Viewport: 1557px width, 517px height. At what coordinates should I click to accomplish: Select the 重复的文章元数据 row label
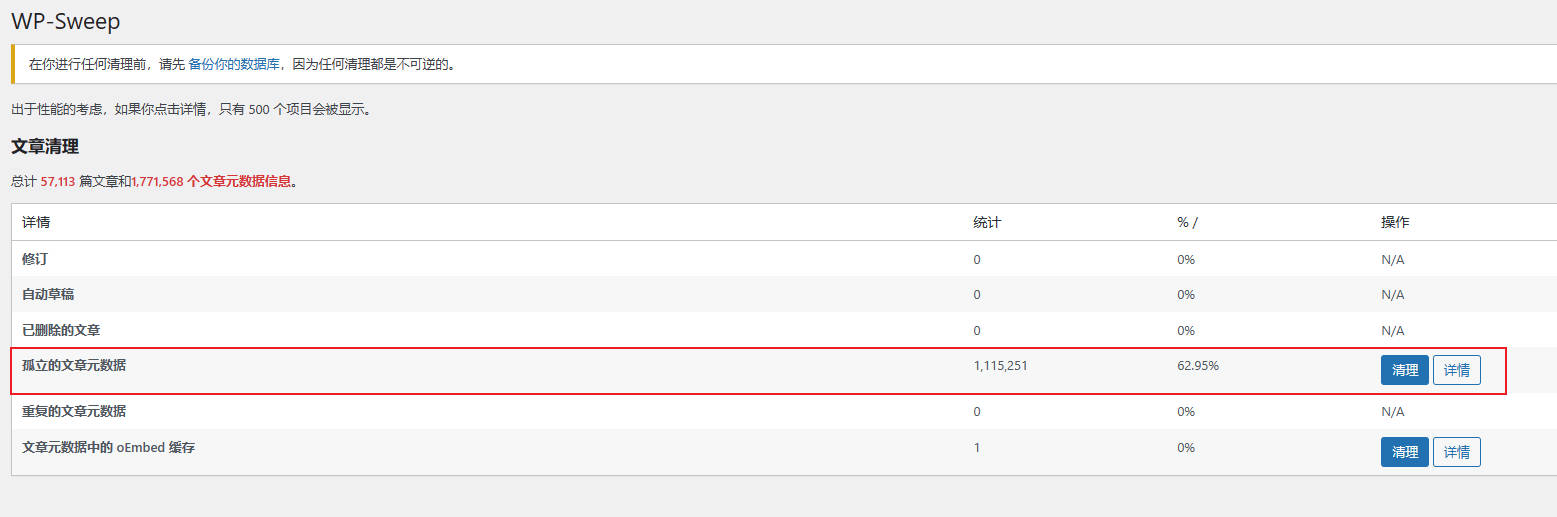(x=74, y=411)
